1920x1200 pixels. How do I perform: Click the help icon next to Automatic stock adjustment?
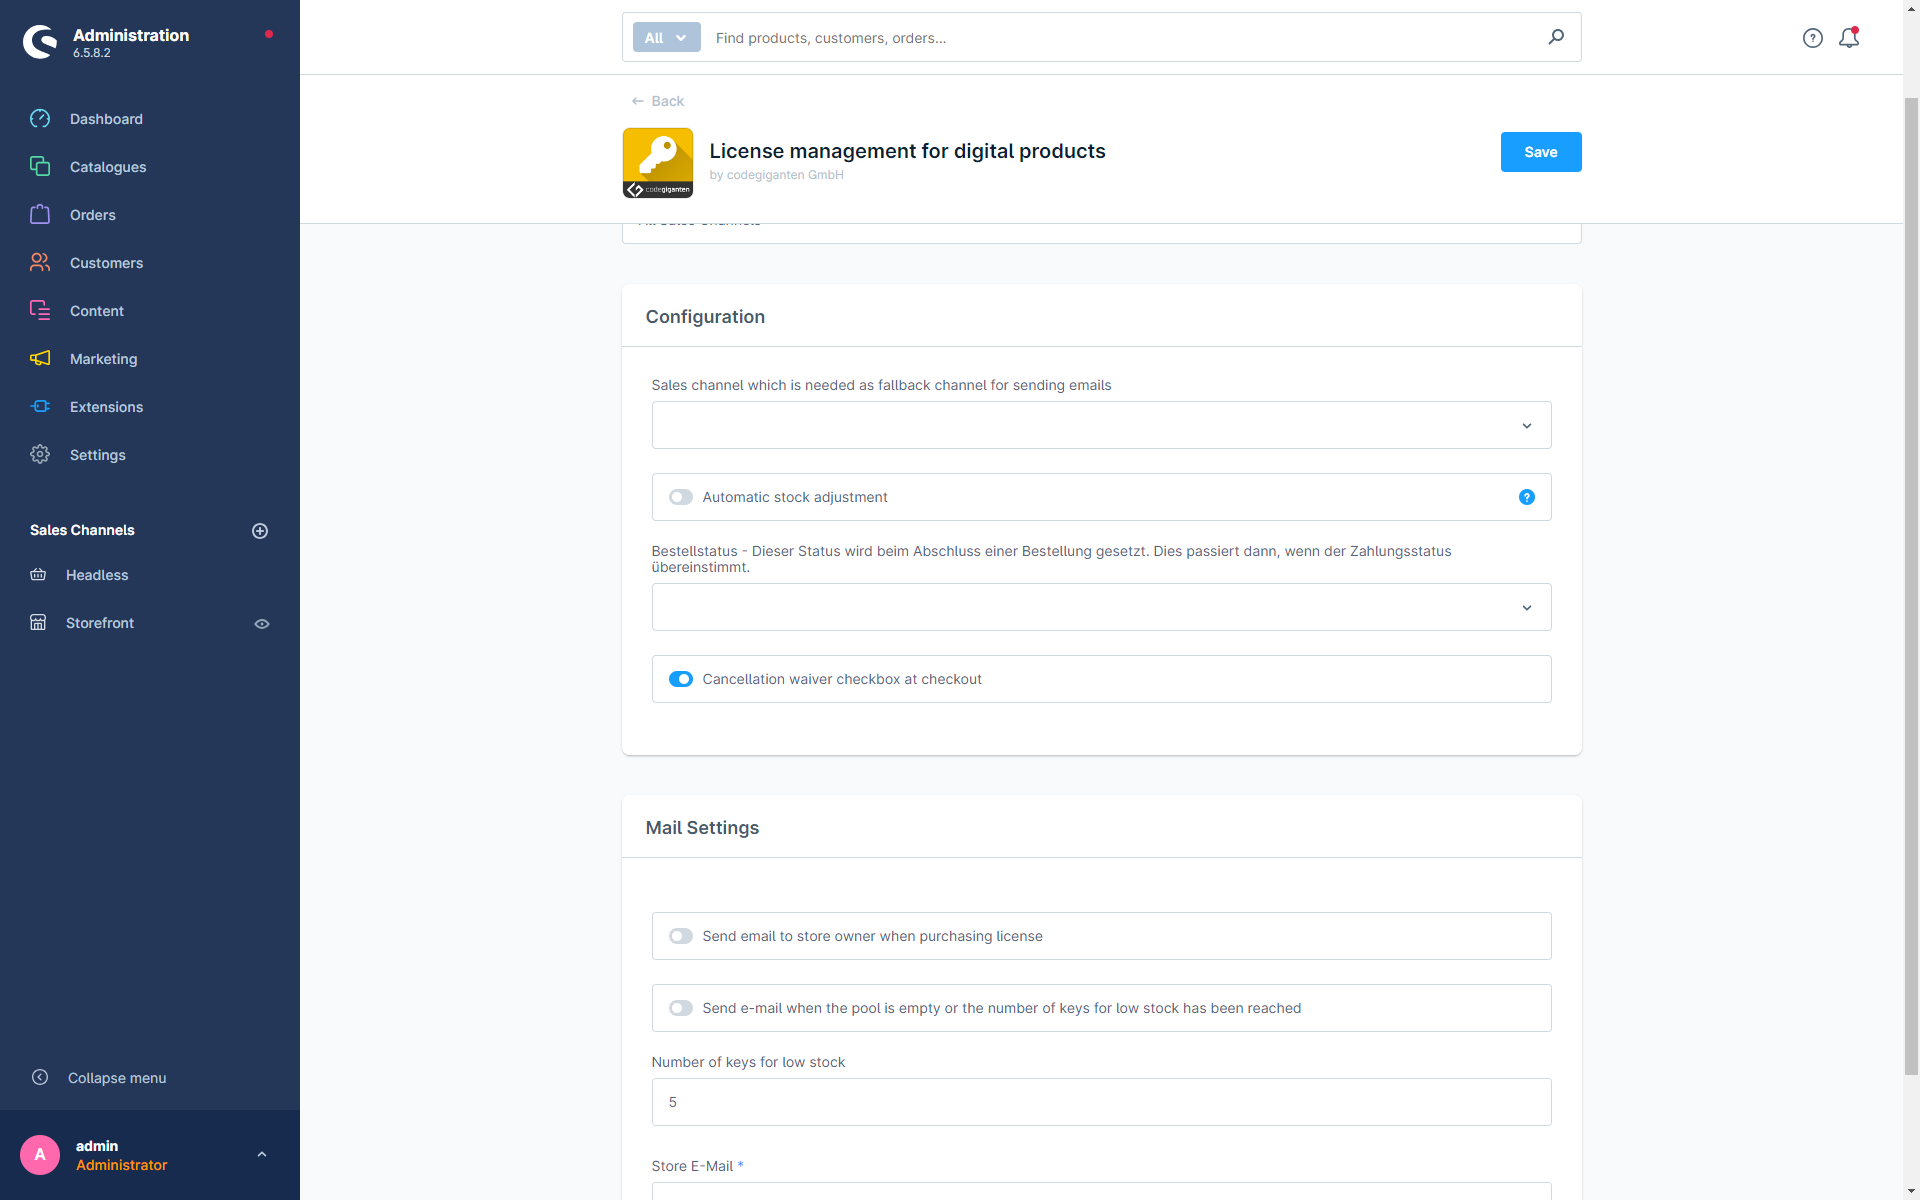1525,496
